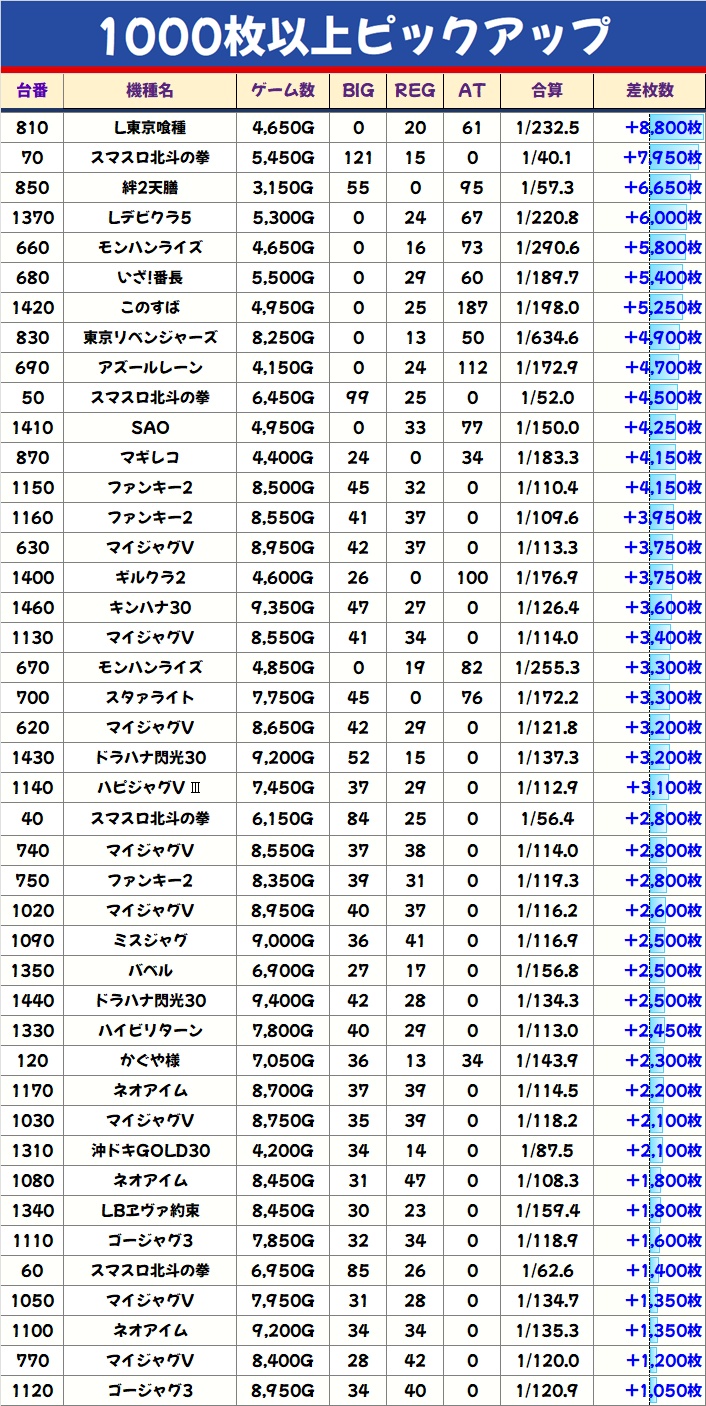Select the 差枚数 column header
The width and height of the screenshot is (706, 1406).
[x=650, y=91]
